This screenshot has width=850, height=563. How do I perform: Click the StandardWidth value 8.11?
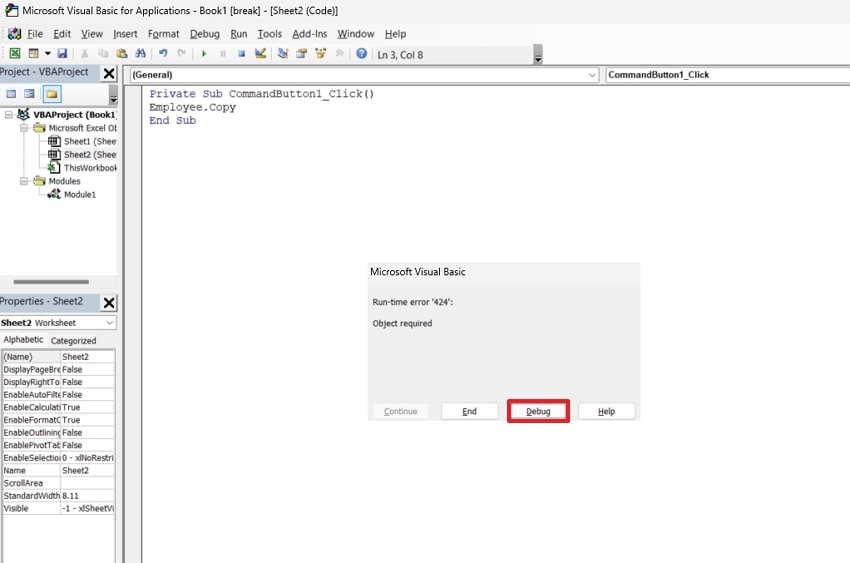pyautogui.click(x=87, y=496)
